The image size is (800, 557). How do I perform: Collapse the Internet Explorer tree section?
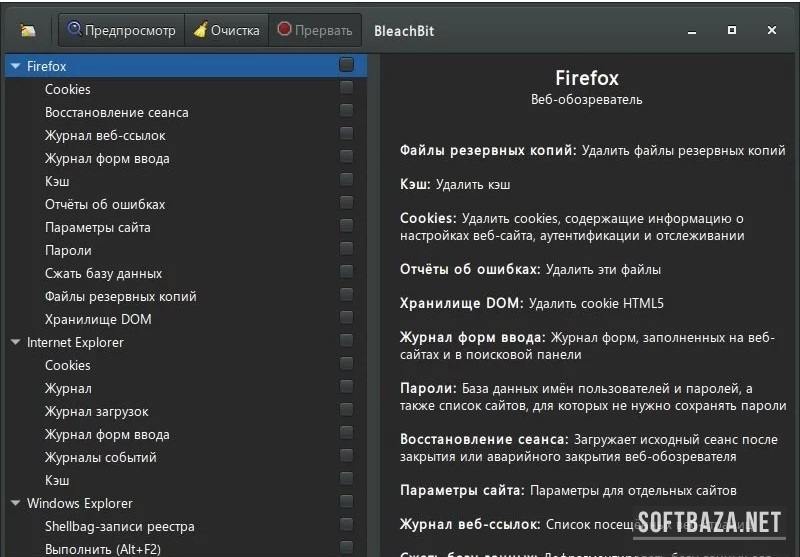coord(15,342)
